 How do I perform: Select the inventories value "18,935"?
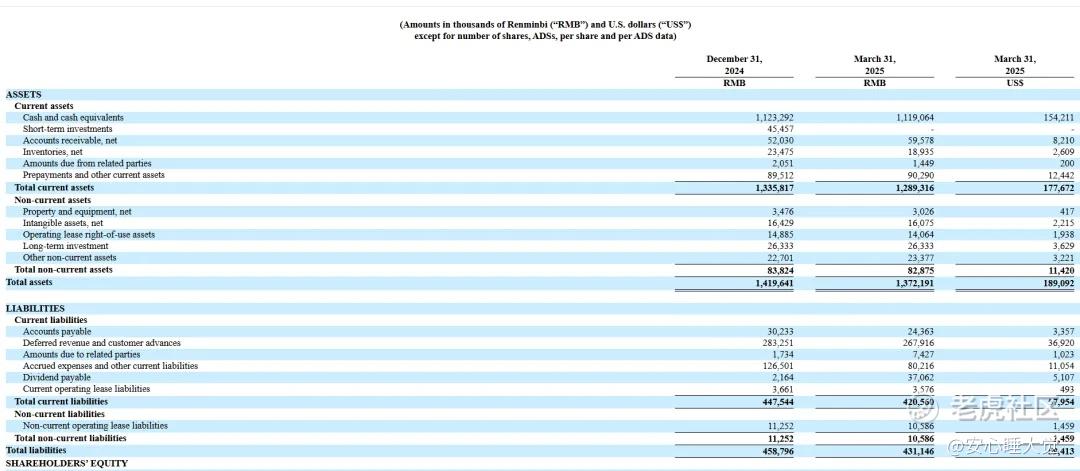coord(920,151)
